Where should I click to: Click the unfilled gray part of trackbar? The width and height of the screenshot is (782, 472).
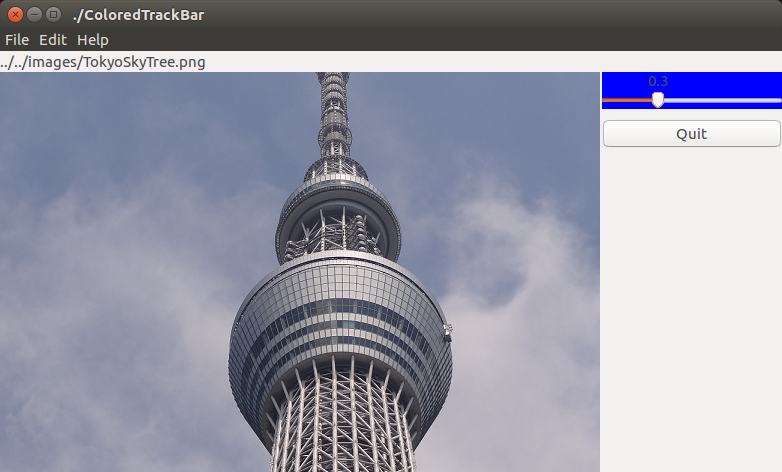(x=723, y=100)
